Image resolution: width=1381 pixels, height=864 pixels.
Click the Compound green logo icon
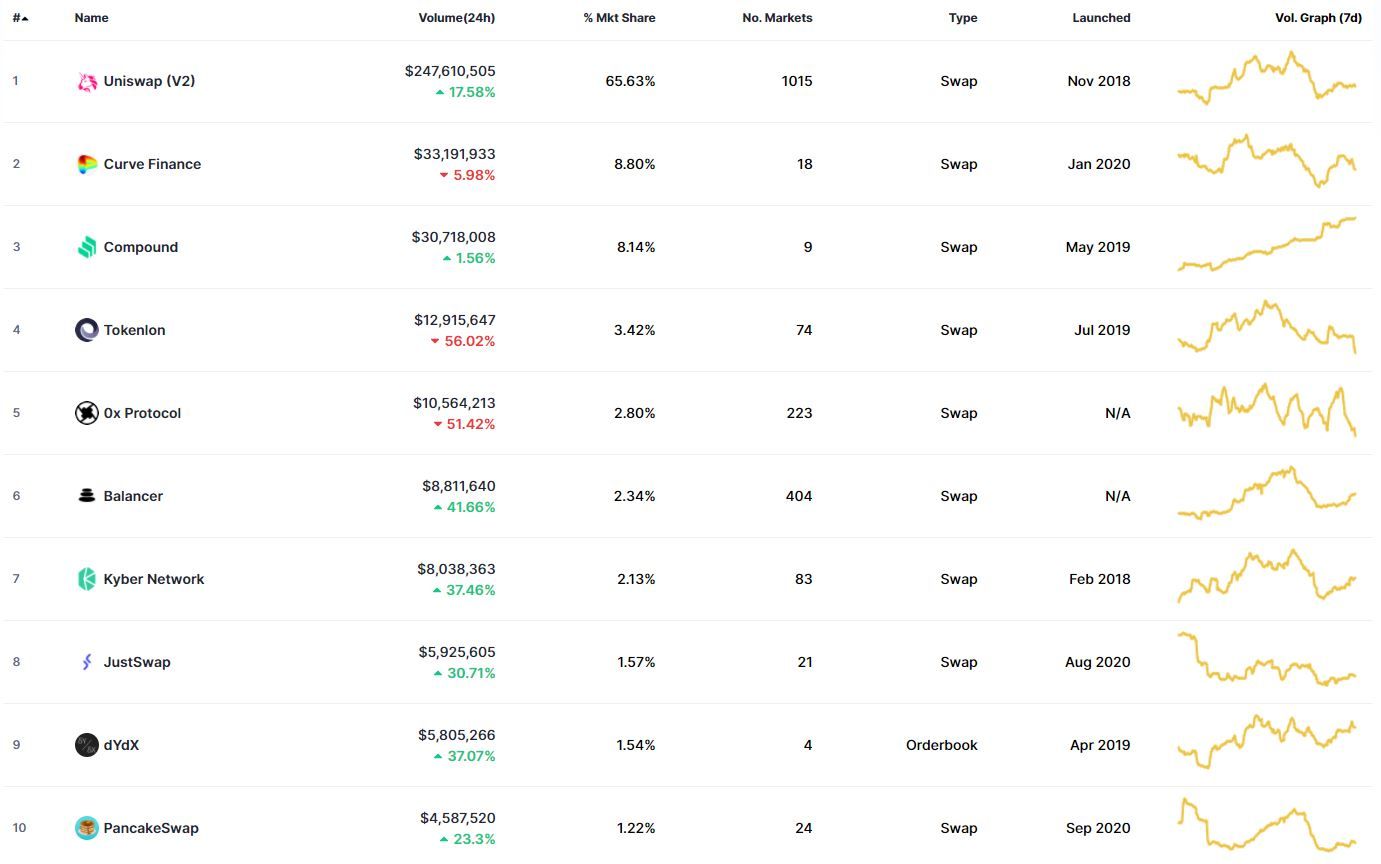point(87,247)
